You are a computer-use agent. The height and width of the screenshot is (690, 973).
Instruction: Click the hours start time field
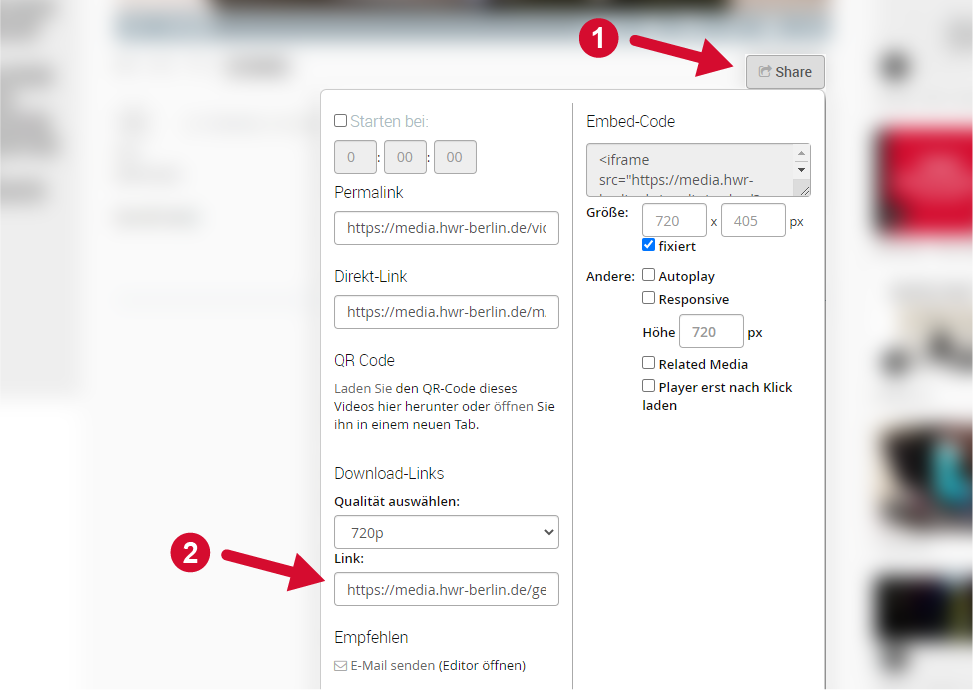point(355,158)
